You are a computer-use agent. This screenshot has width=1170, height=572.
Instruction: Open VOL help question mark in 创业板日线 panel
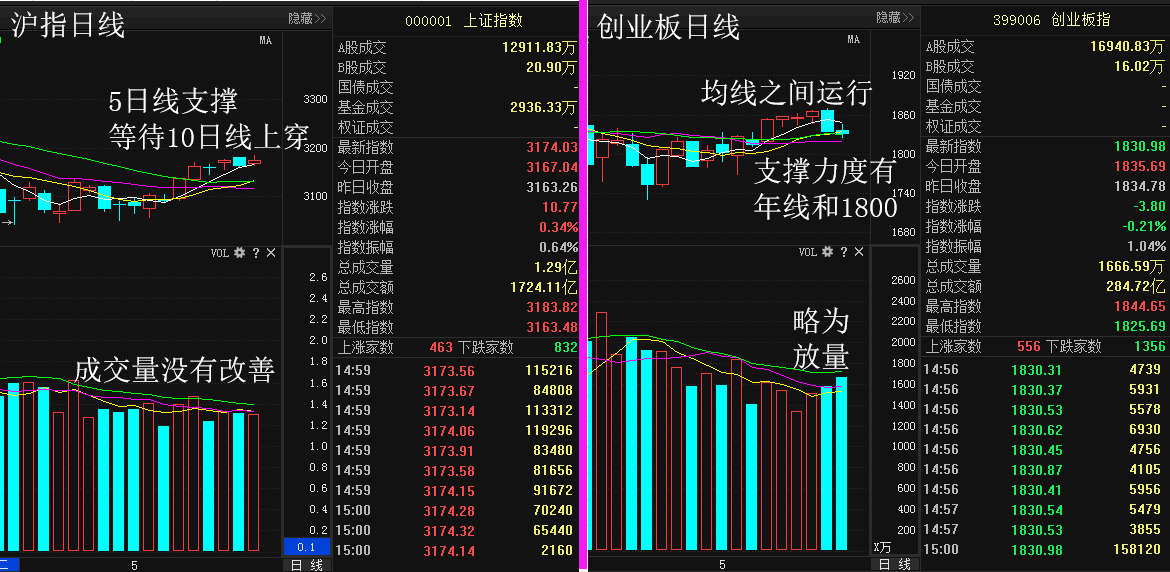[x=844, y=252]
